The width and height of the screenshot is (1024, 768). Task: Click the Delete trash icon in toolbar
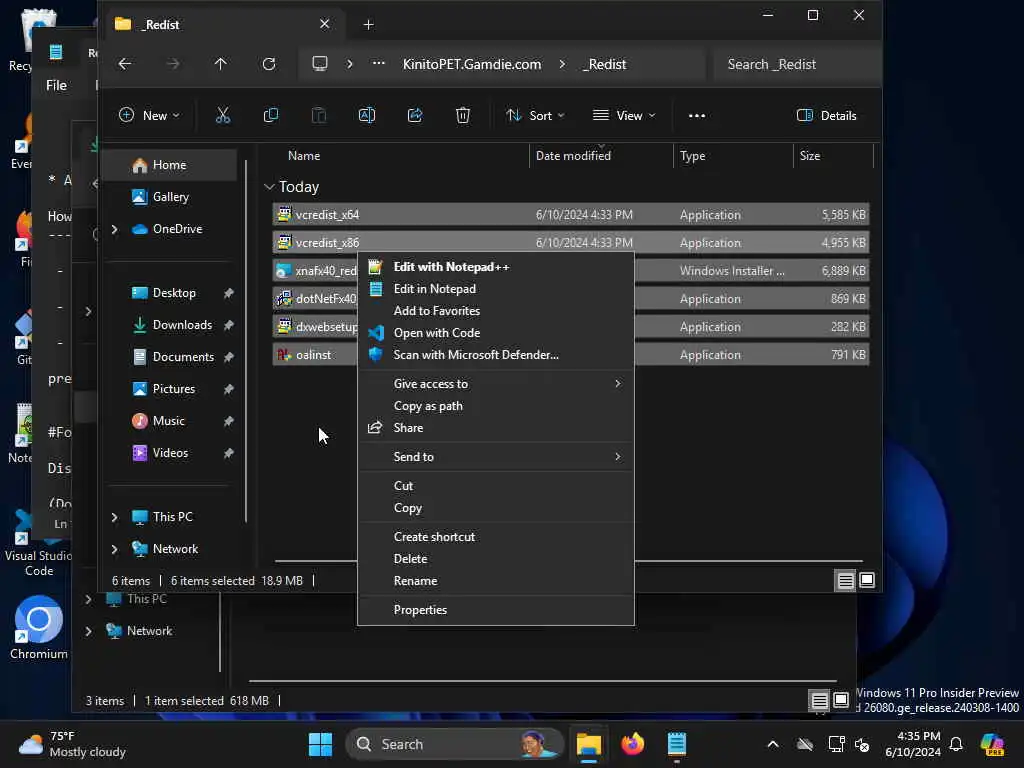[x=462, y=116]
